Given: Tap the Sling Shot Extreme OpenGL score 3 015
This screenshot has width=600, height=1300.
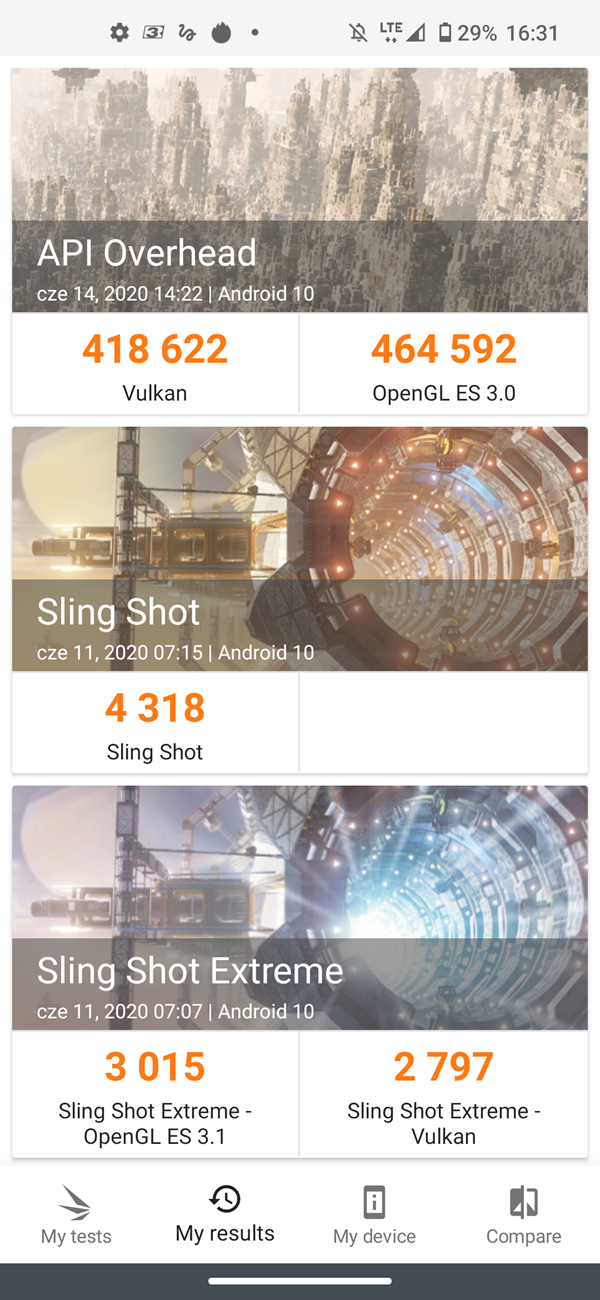Looking at the screenshot, I should (155, 1067).
